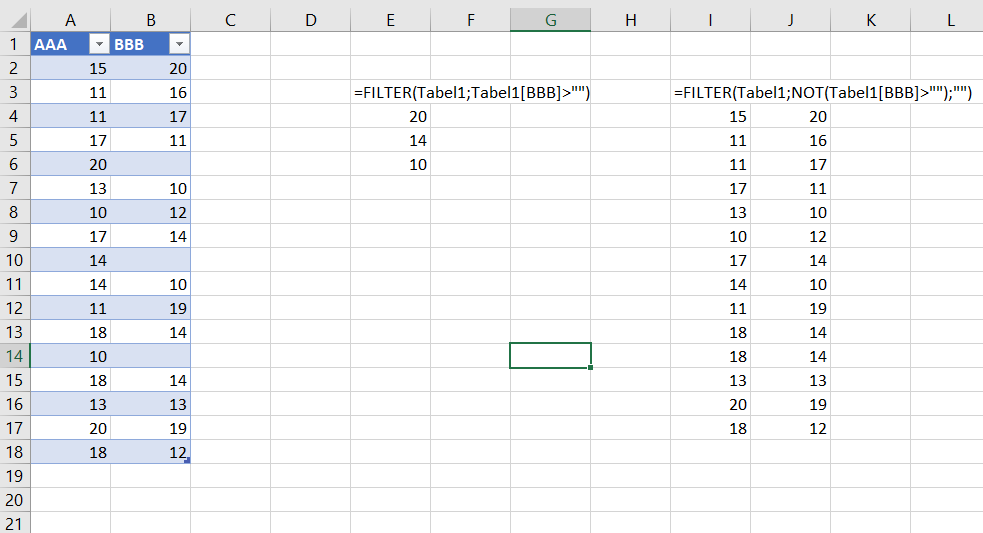This screenshot has height=533, width=983.
Task: Select column I header
Action: (x=710, y=20)
